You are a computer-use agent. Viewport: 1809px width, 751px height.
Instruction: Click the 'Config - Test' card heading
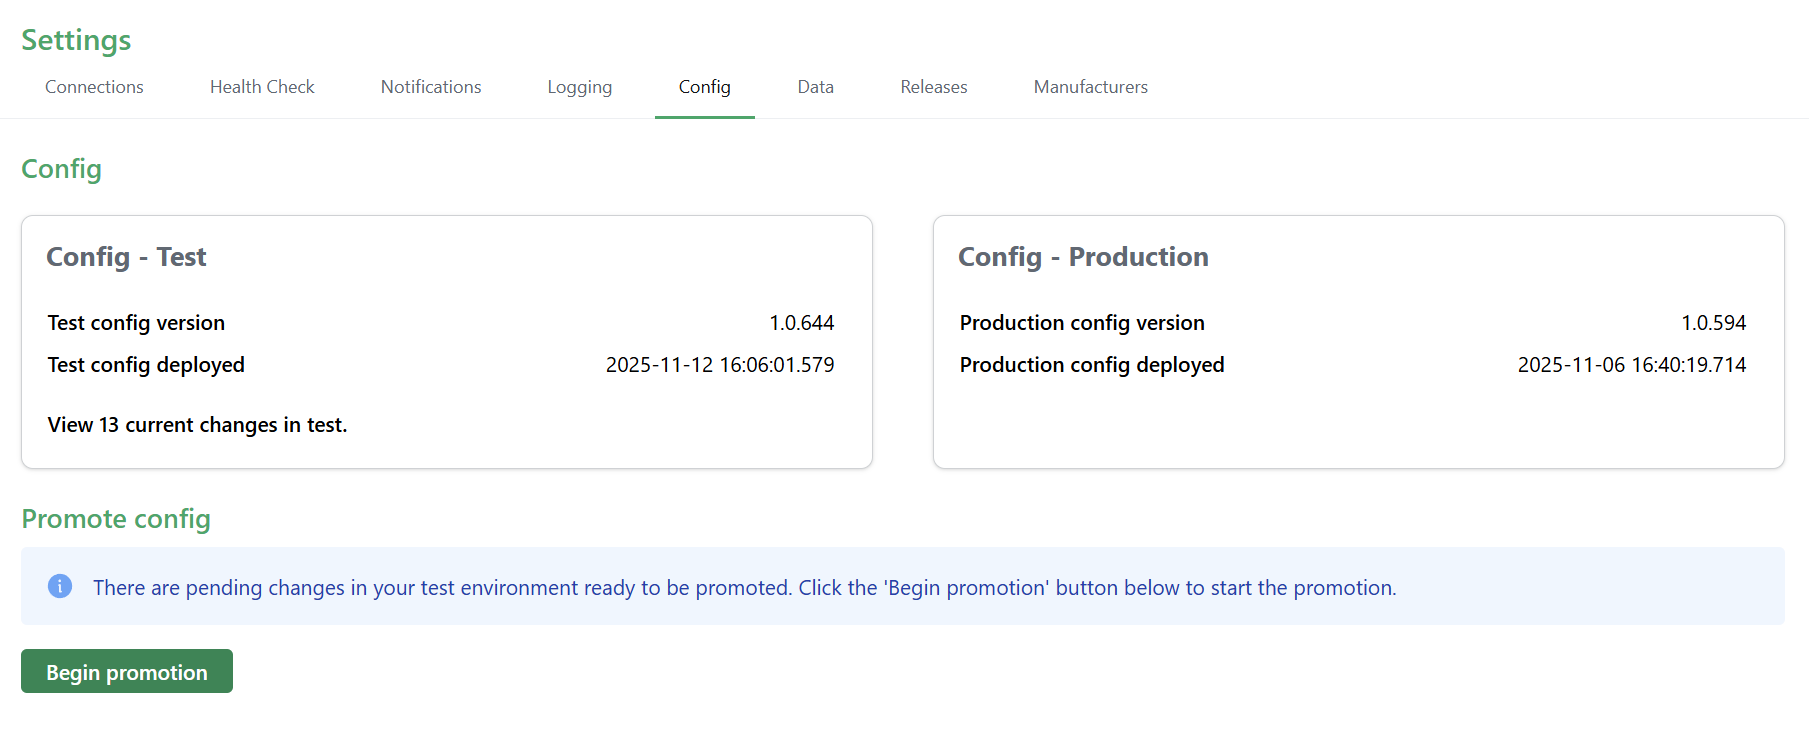[x=126, y=257]
